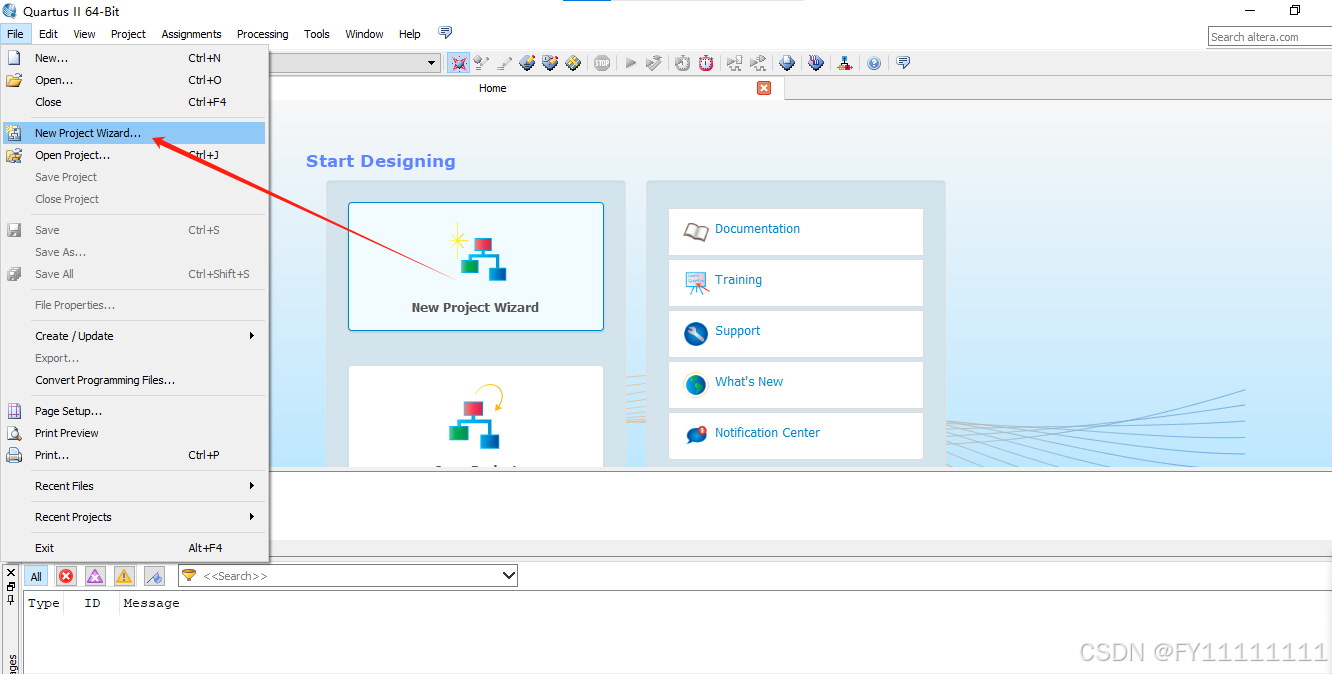Click the speech bubble icon in menu bar
This screenshot has height=674, width=1332.
click(x=445, y=33)
